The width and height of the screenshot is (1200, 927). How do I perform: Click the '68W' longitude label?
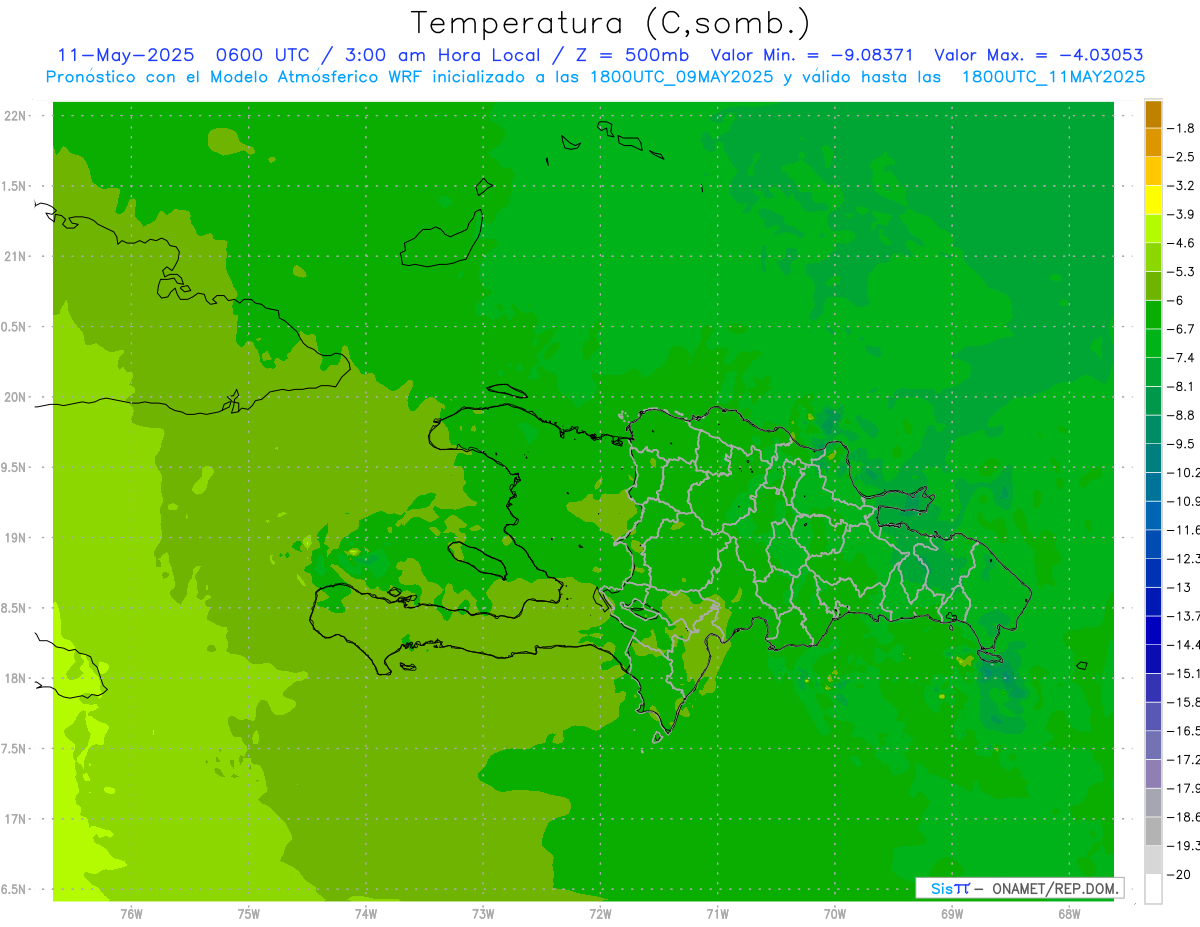pos(1069,914)
